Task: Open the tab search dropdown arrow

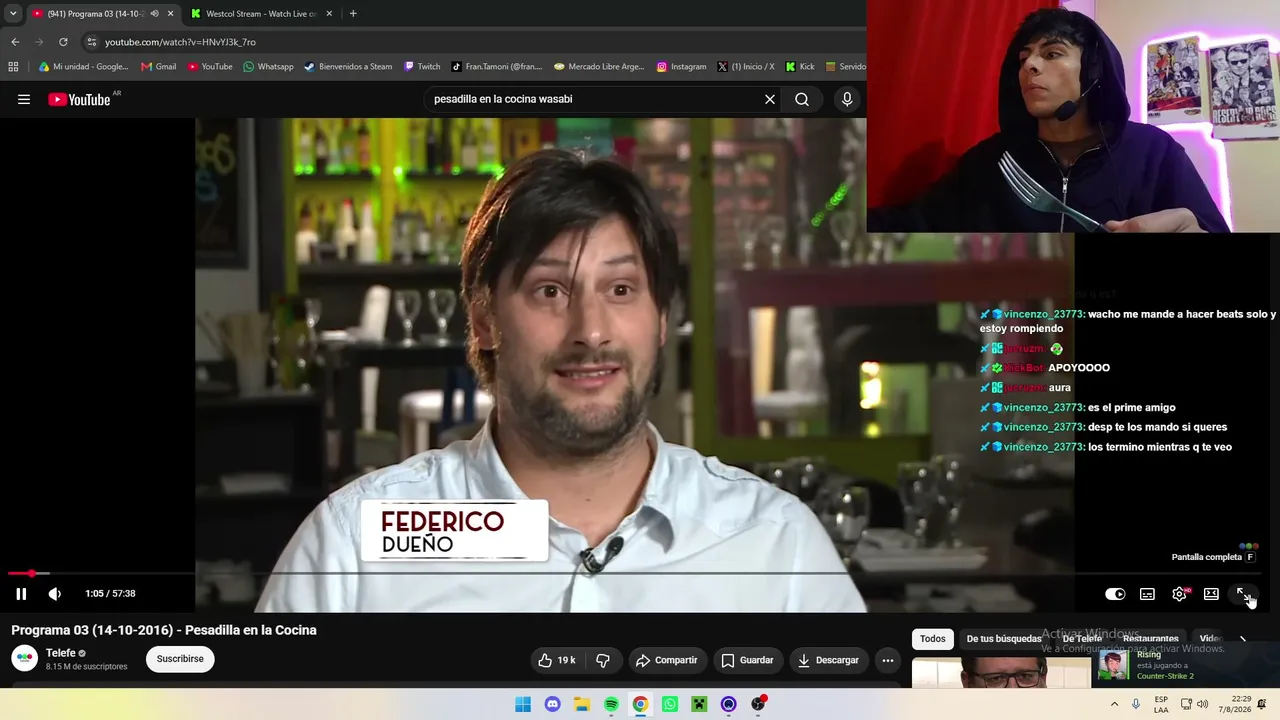Action: pos(13,14)
